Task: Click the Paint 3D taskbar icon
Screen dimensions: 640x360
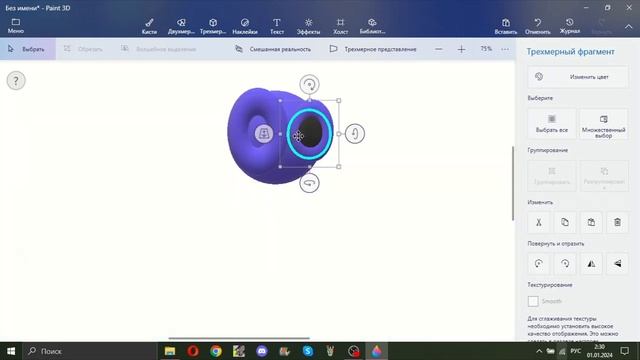Action: coord(376,351)
